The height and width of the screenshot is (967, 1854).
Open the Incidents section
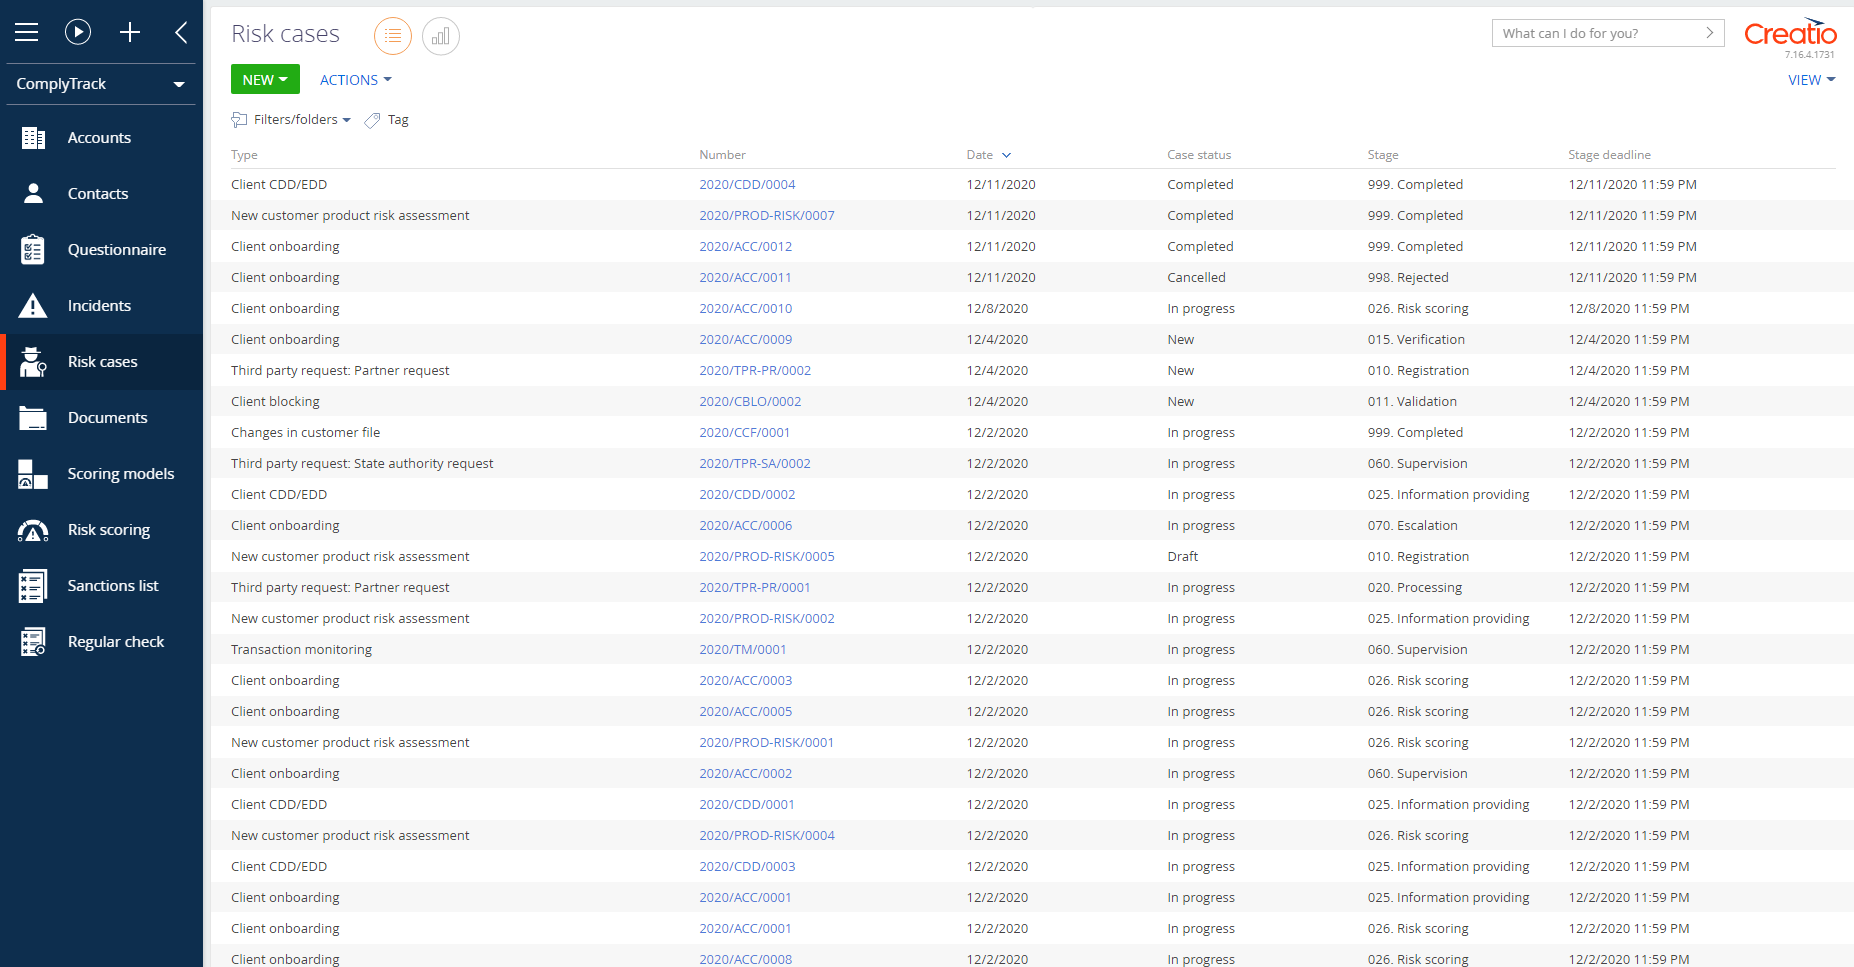(99, 306)
